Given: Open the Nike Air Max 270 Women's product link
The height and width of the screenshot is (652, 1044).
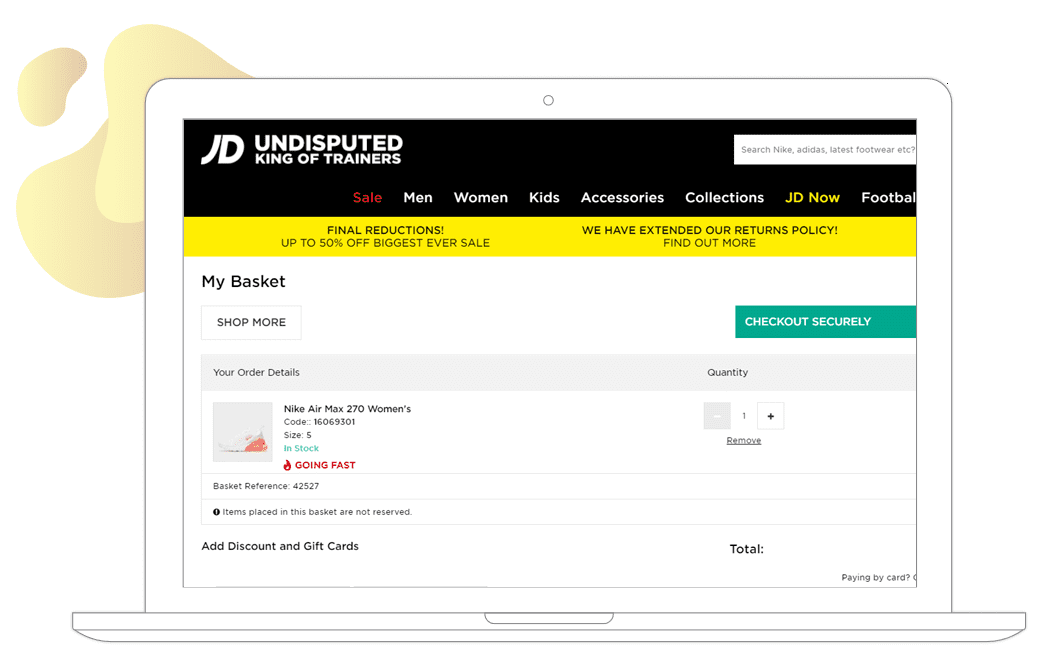Looking at the screenshot, I should pos(348,409).
